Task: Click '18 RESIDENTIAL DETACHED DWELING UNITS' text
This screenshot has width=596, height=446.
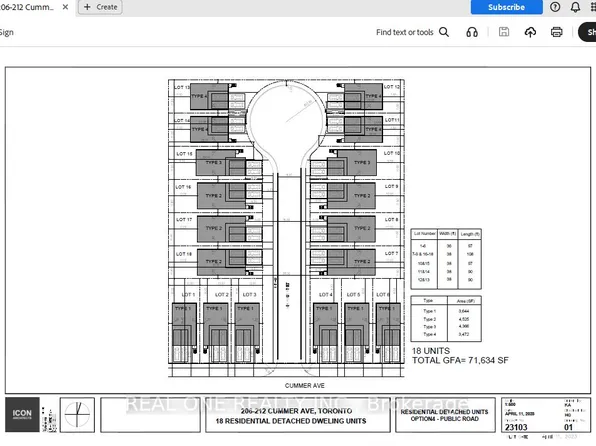Action: click(x=291, y=421)
